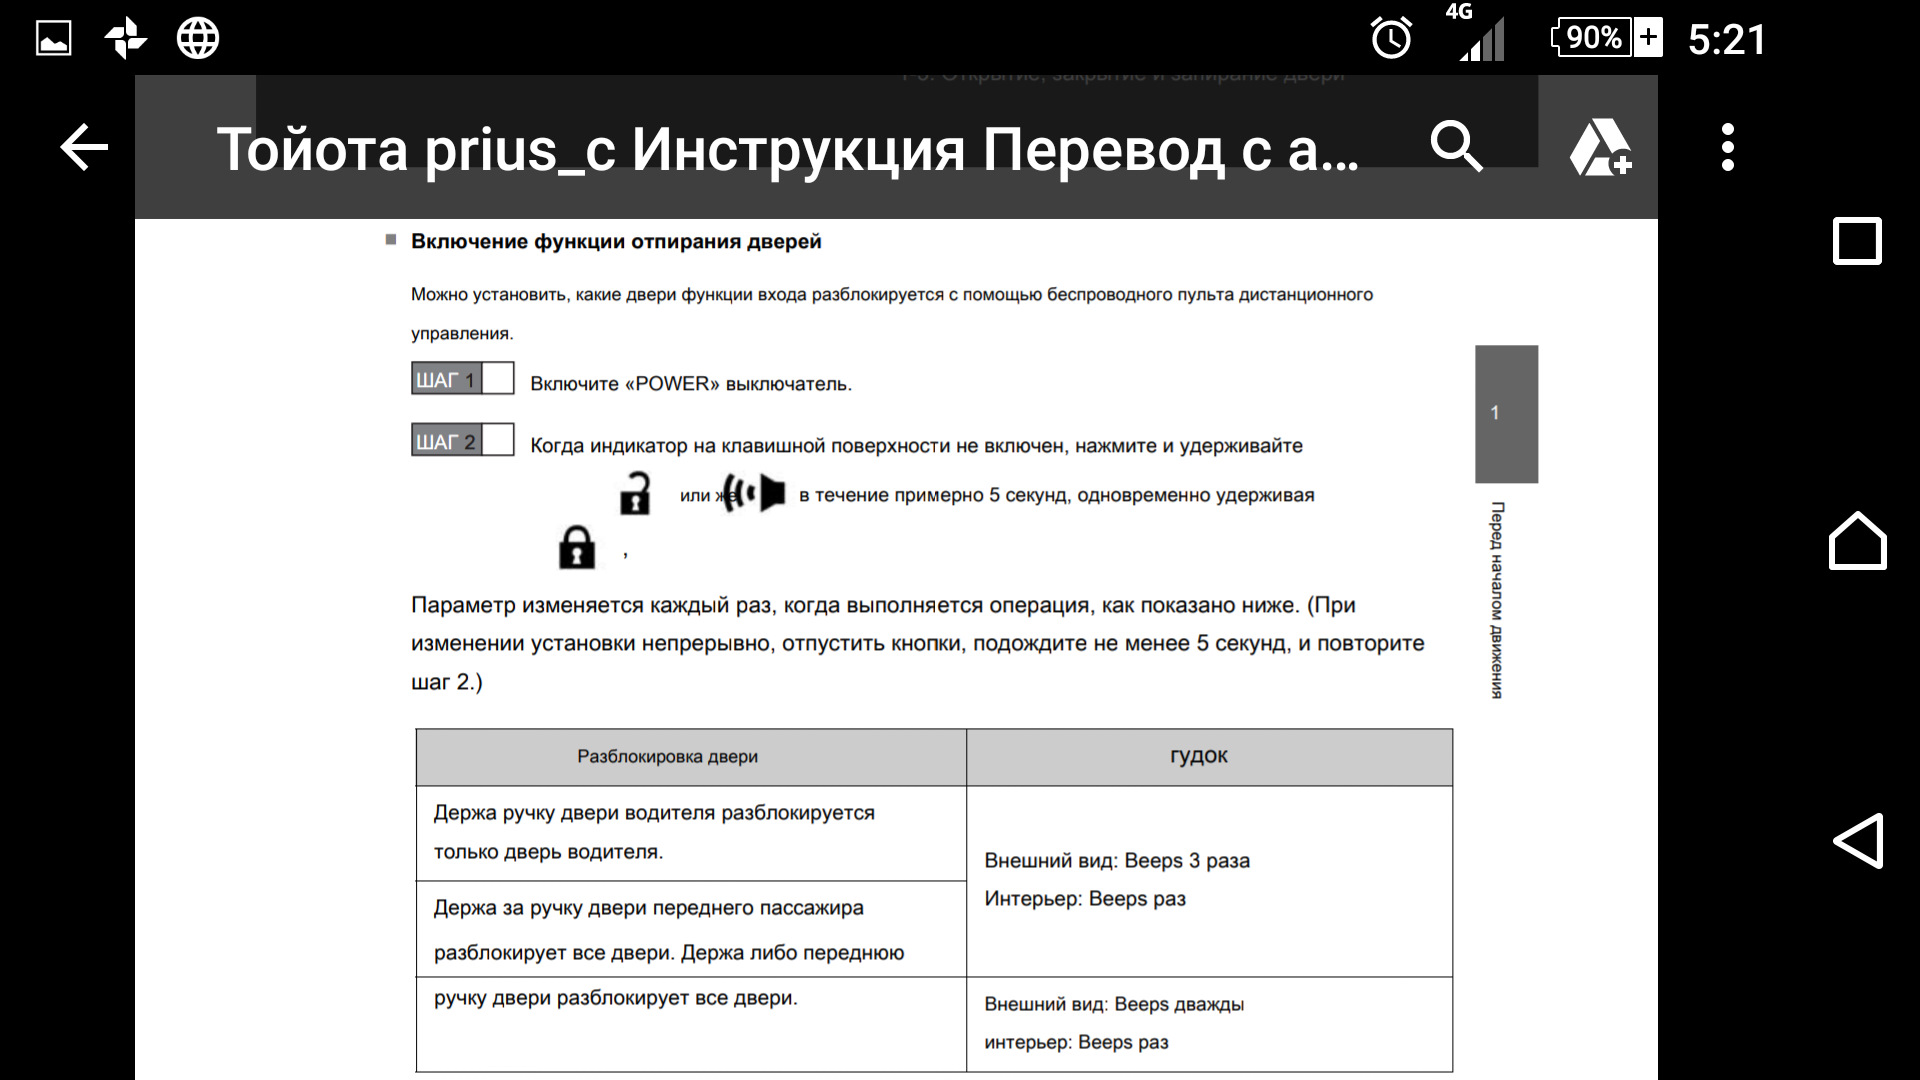Tap the text Включите «POWER» выключатель
1920x1080 pixels.
click(691, 384)
